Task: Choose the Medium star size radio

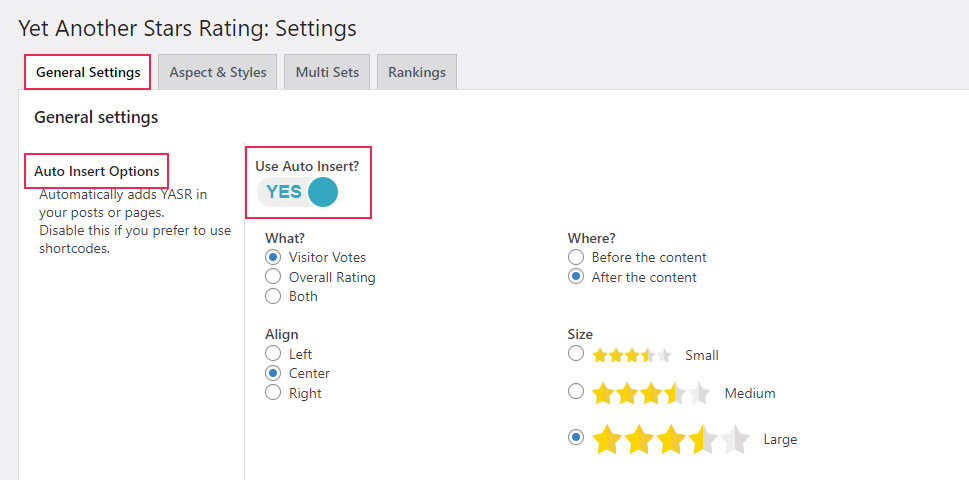Action: [575, 391]
